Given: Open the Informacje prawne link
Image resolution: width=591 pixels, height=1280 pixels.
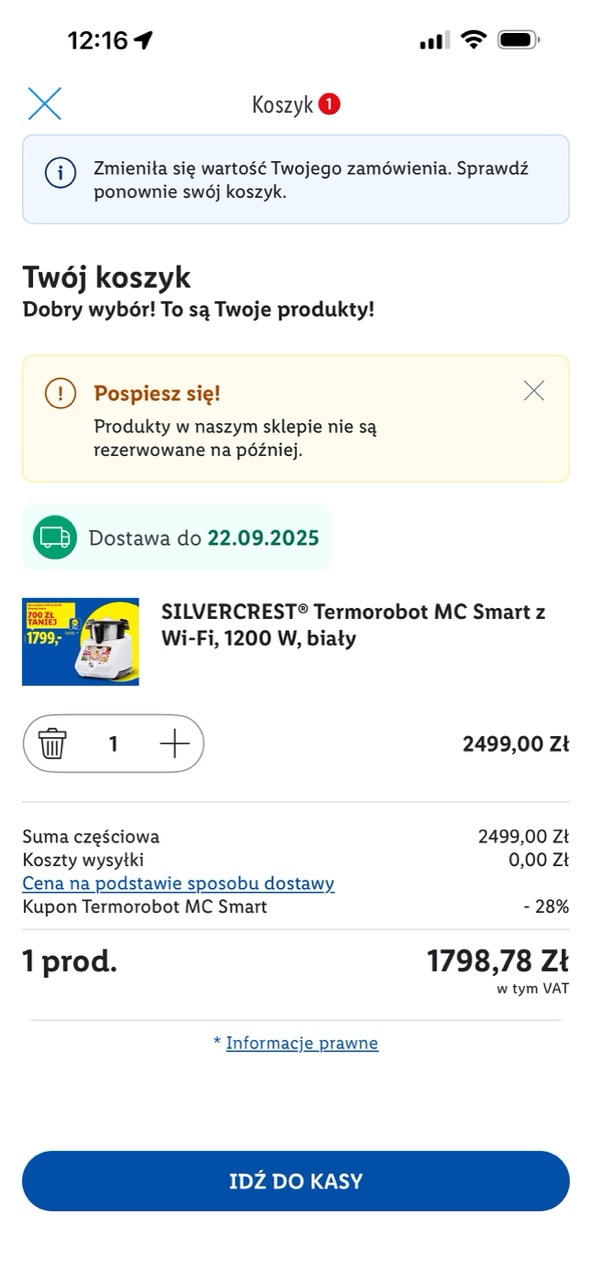Looking at the screenshot, I should [x=302, y=1043].
